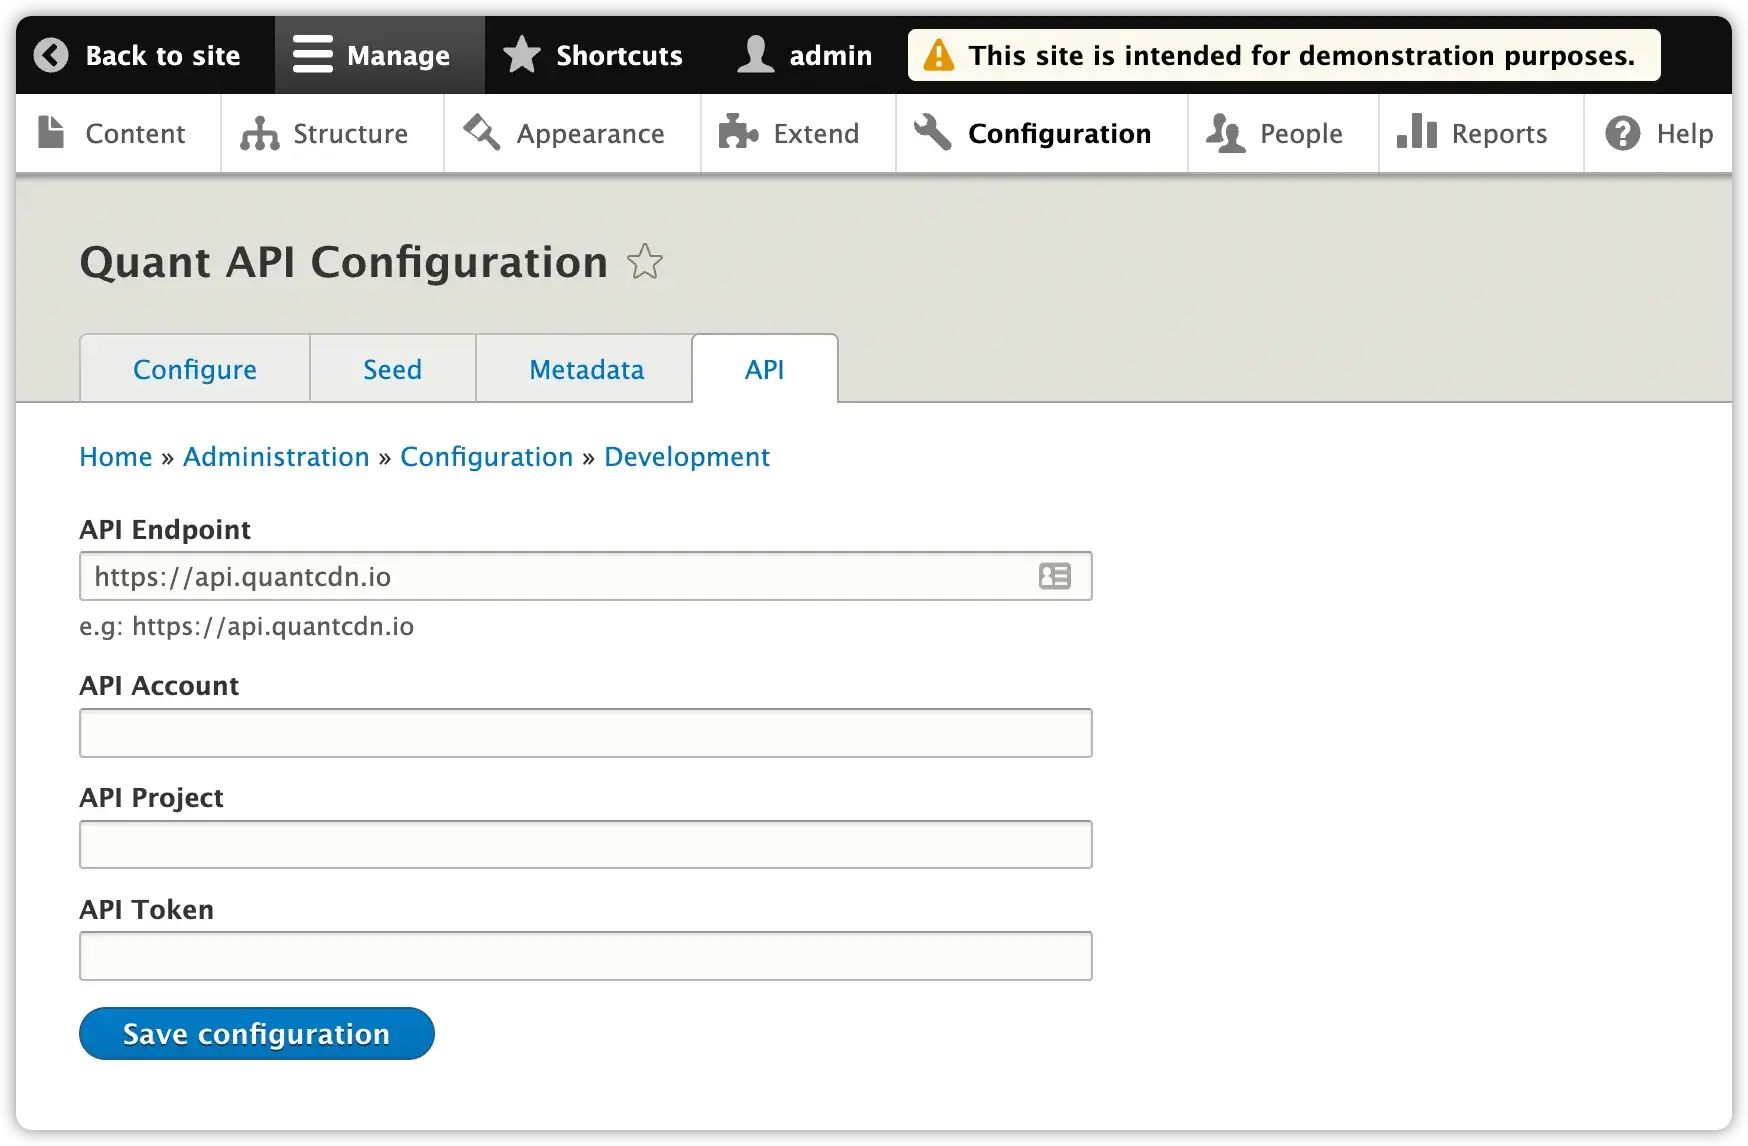
Task: Click the Home breadcrumb link
Action: (x=116, y=456)
